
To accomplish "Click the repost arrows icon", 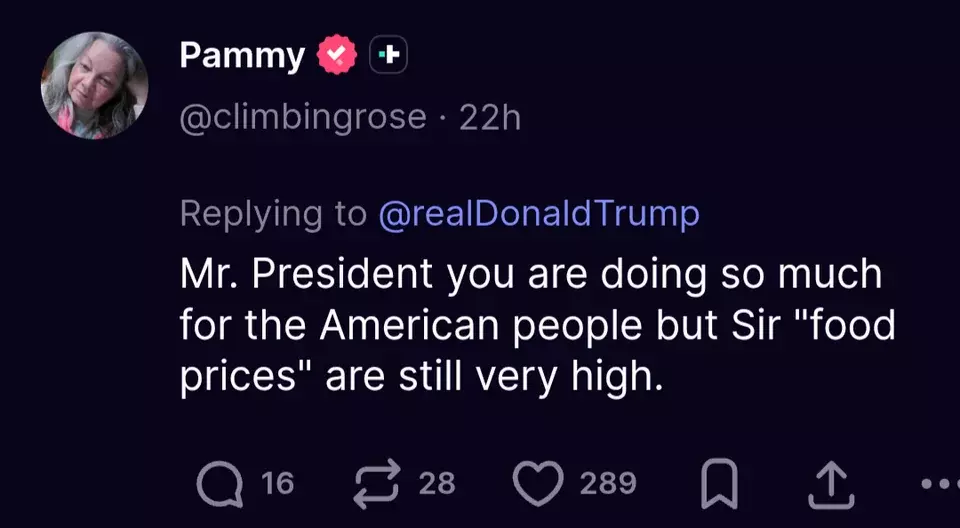I will [376, 483].
